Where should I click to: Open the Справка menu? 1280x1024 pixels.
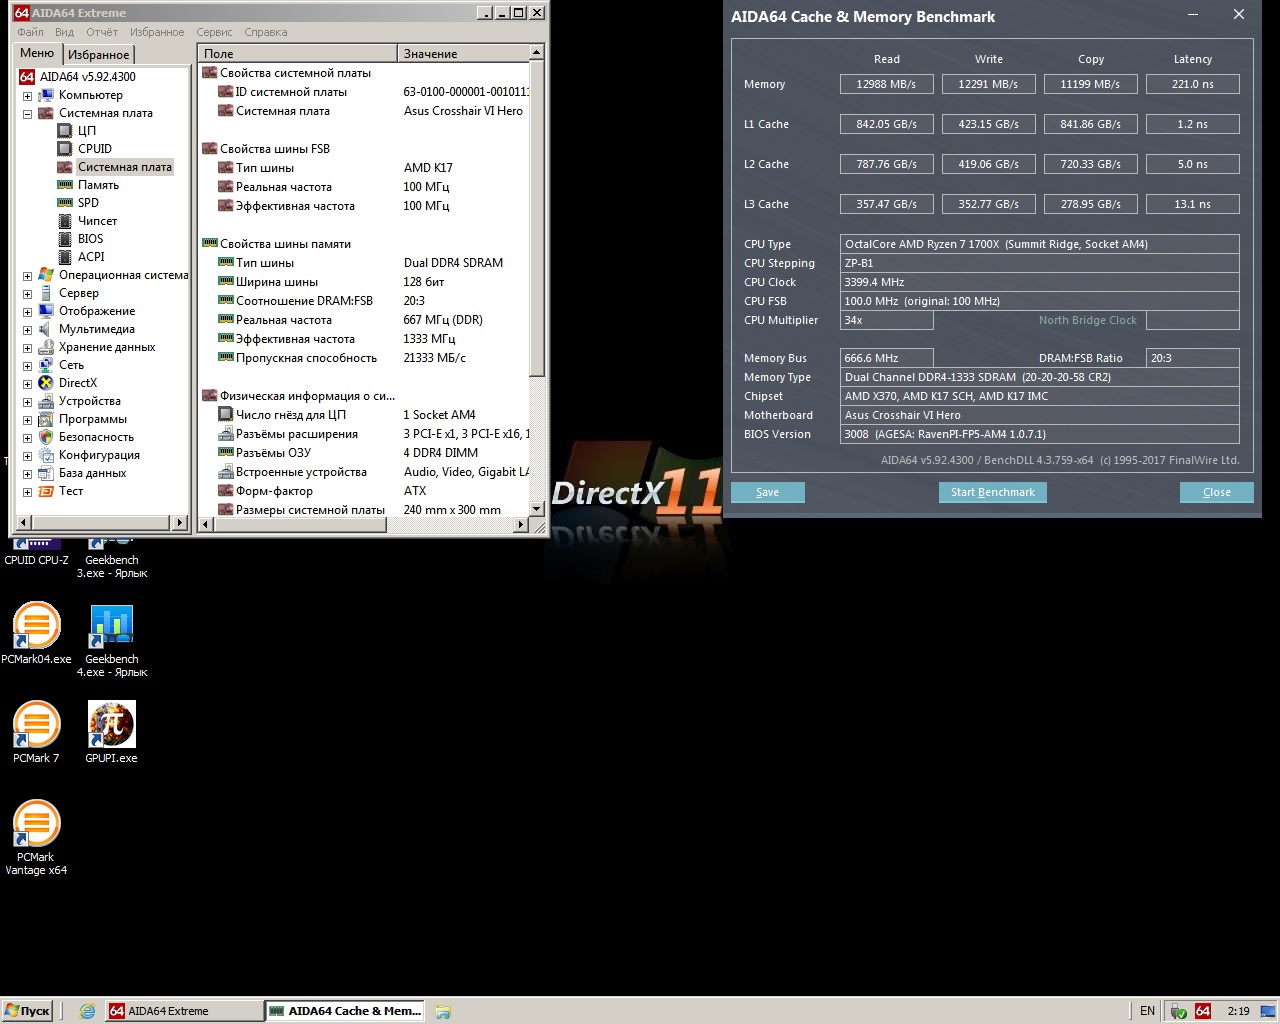pos(265,32)
